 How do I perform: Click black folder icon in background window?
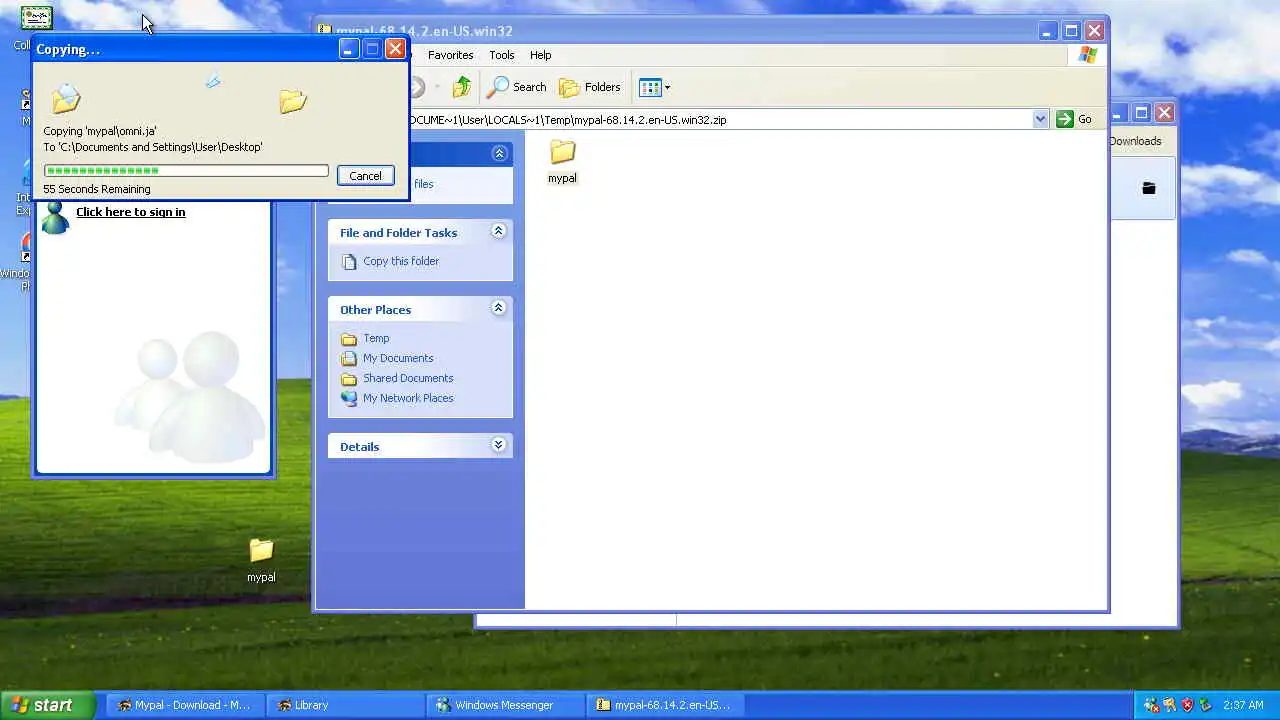(1148, 188)
